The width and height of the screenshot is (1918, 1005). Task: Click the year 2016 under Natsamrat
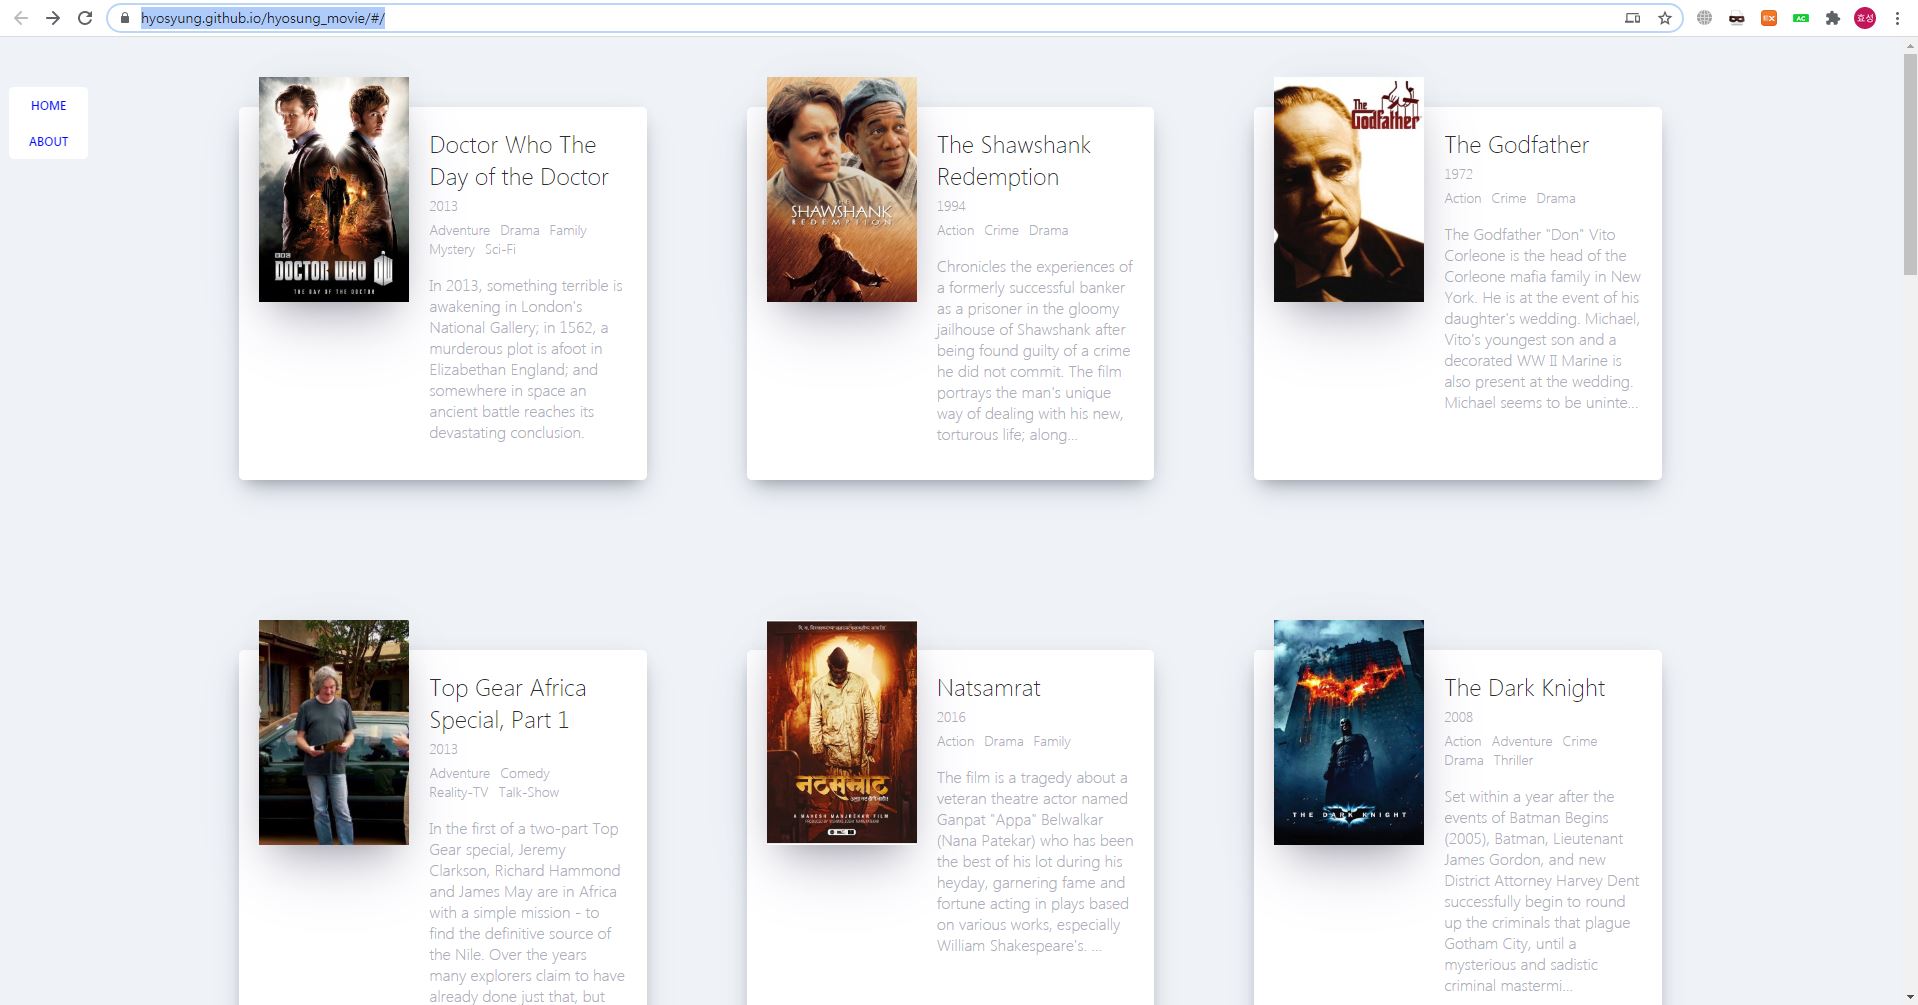point(951,717)
